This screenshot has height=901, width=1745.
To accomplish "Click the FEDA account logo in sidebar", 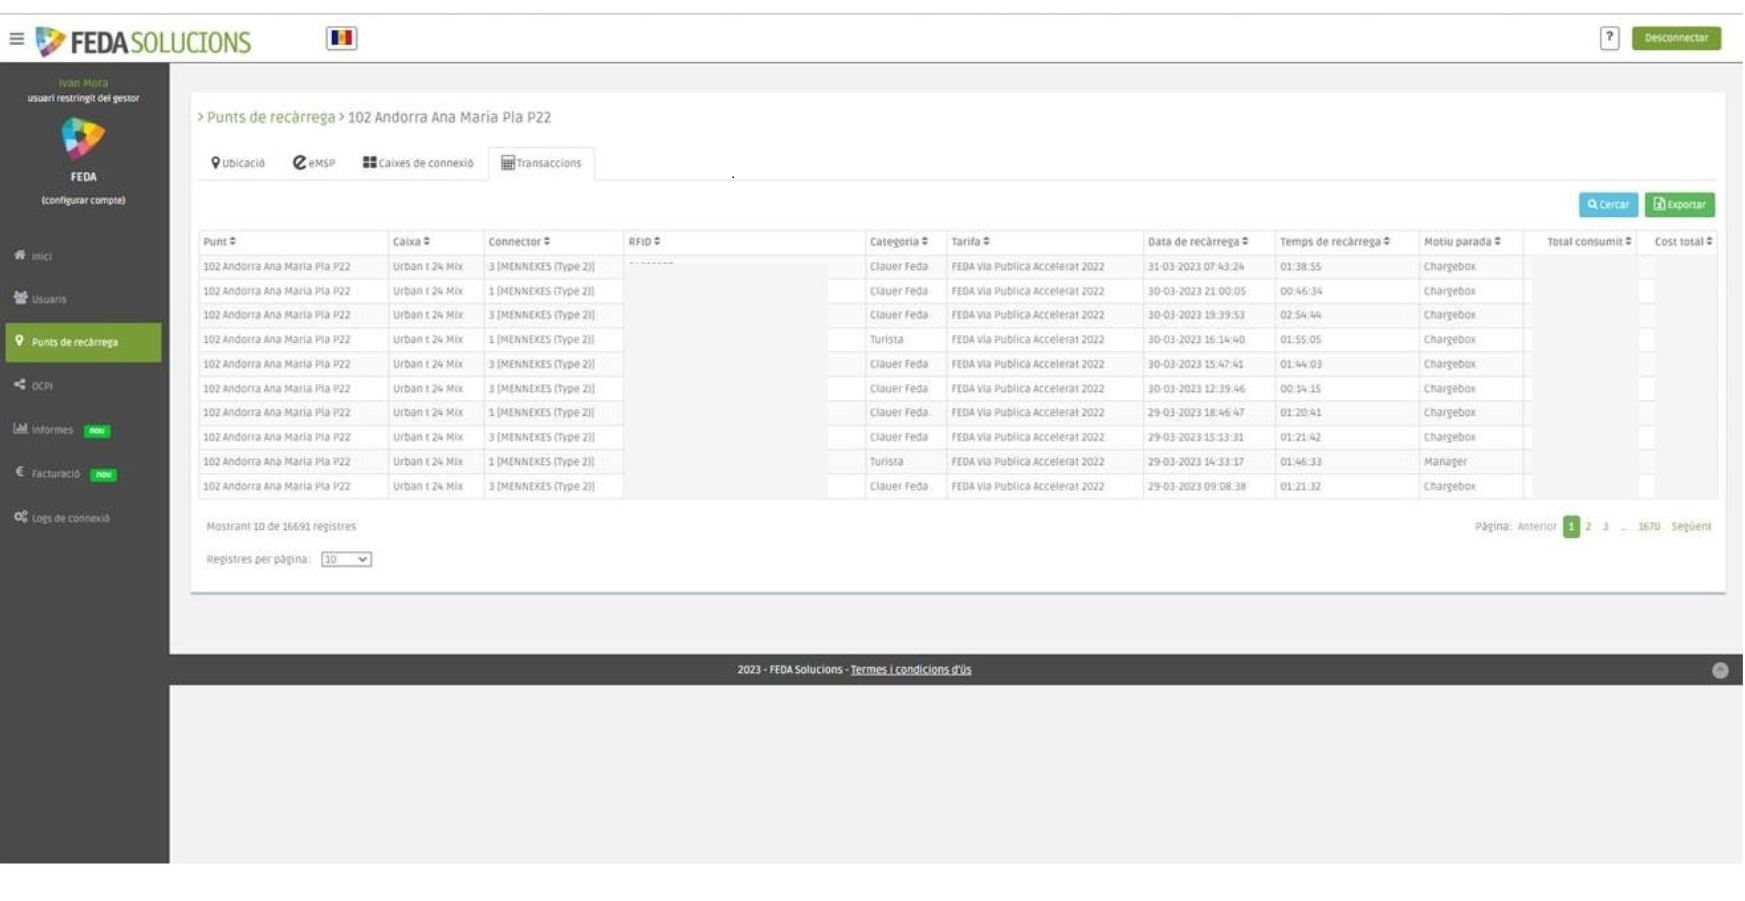I will coord(83,138).
